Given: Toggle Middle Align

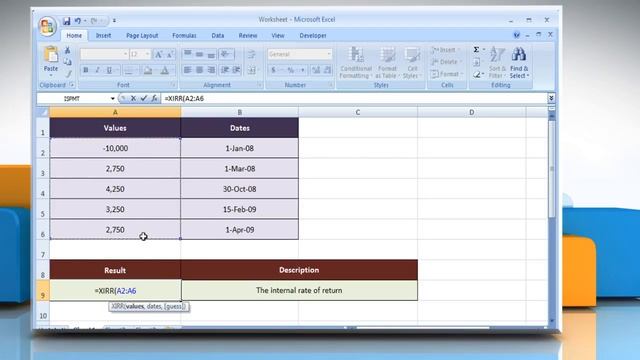Looking at the screenshot, I should pos(199,54).
